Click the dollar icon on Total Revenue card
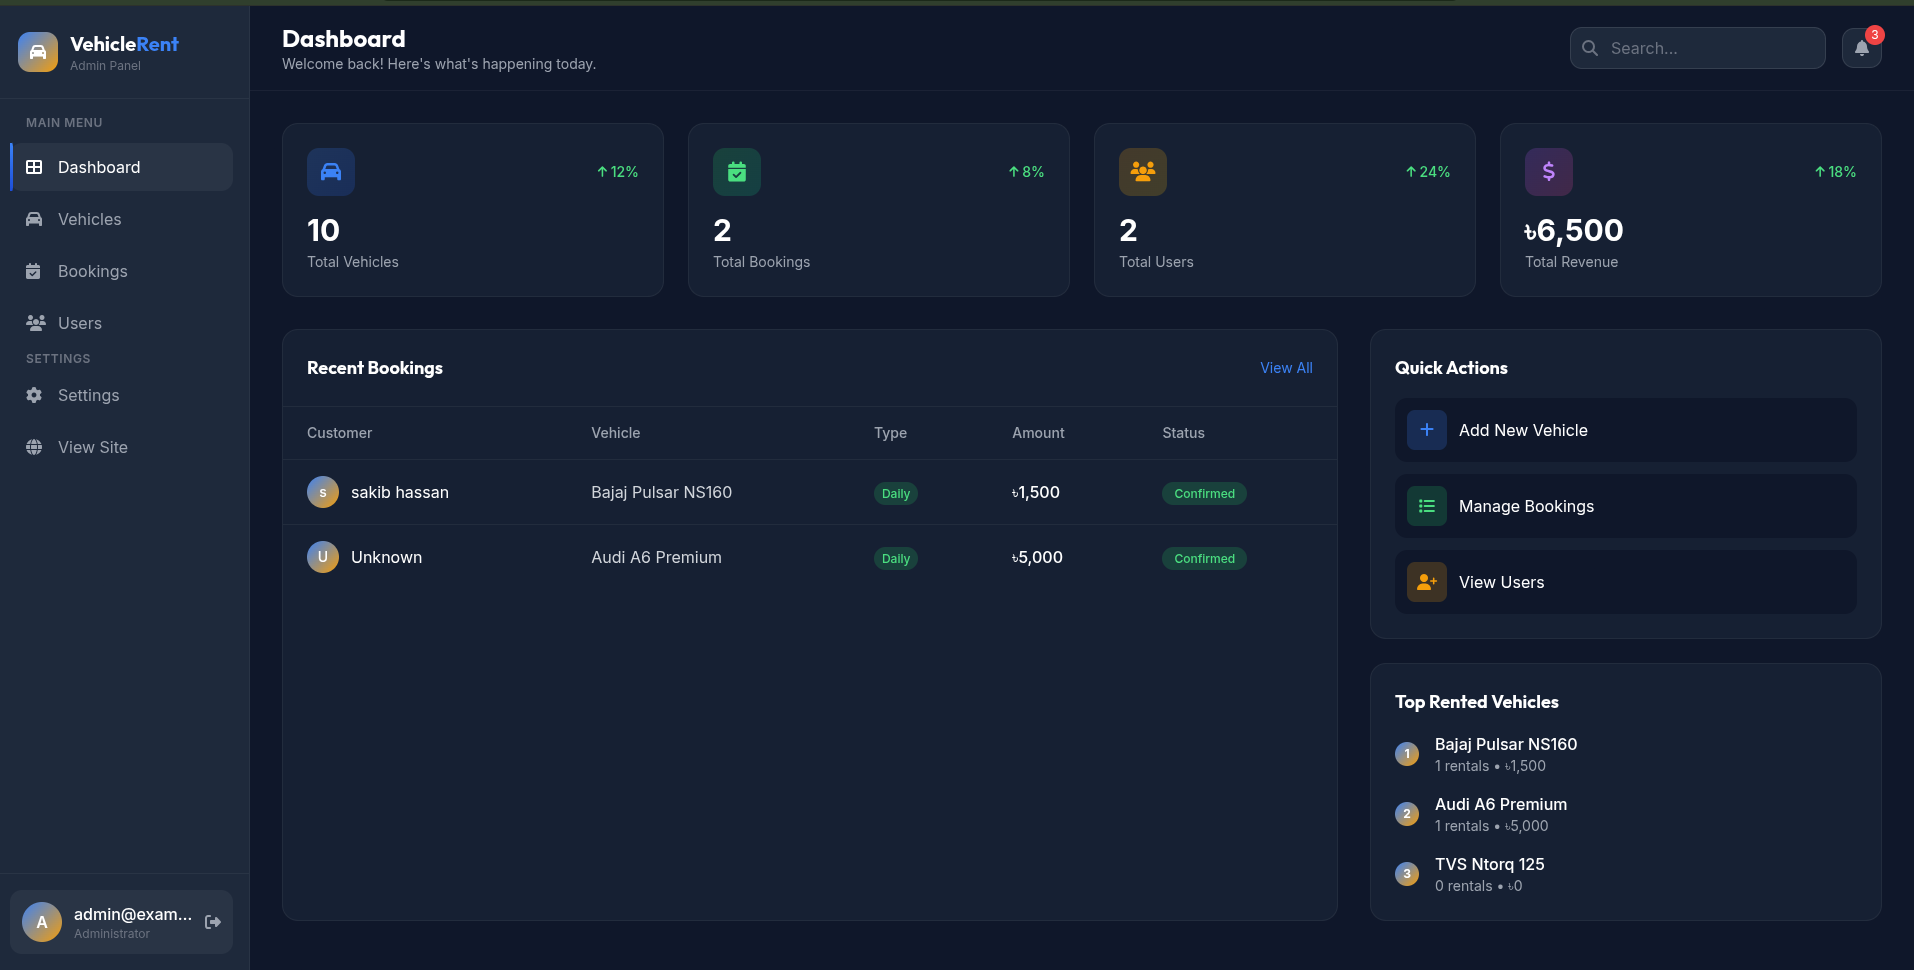Viewport: 1914px width, 970px height. [1547, 171]
